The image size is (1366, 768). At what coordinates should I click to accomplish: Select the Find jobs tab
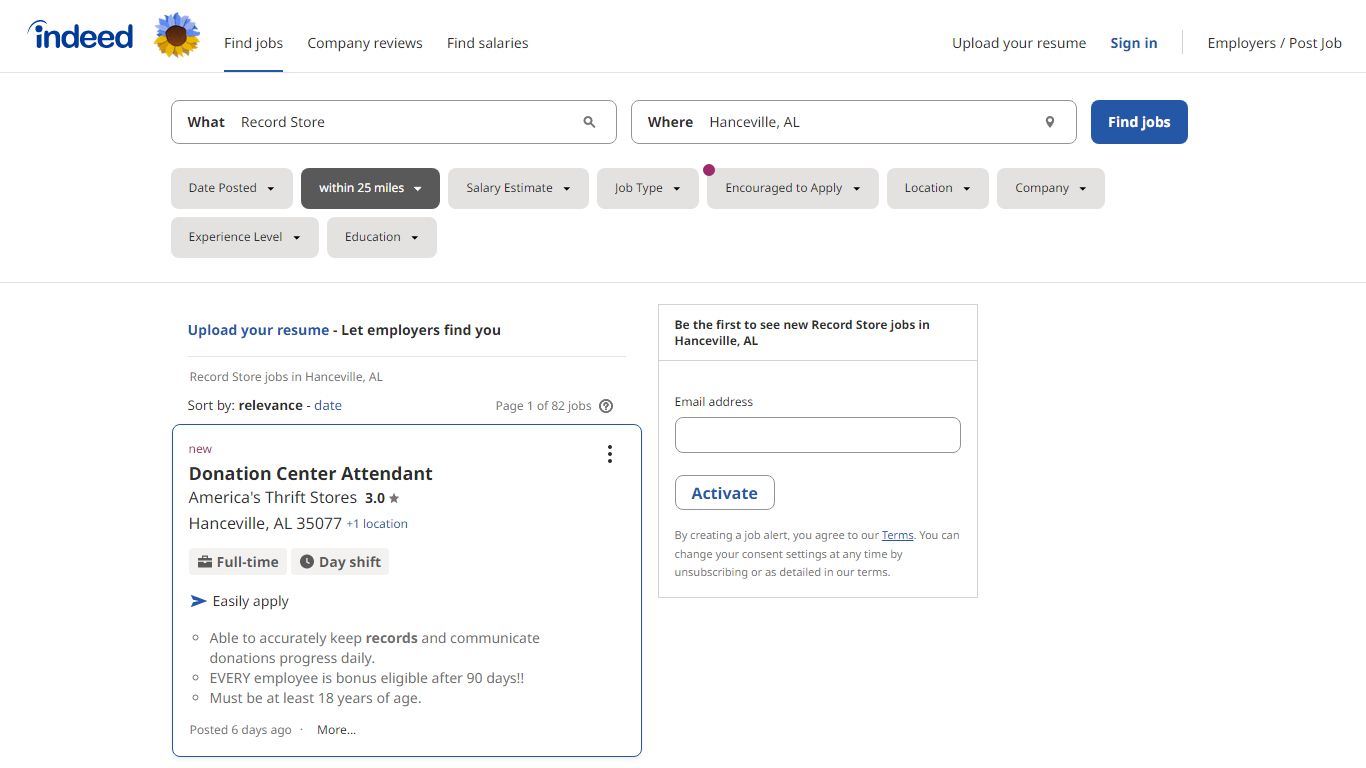point(253,43)
